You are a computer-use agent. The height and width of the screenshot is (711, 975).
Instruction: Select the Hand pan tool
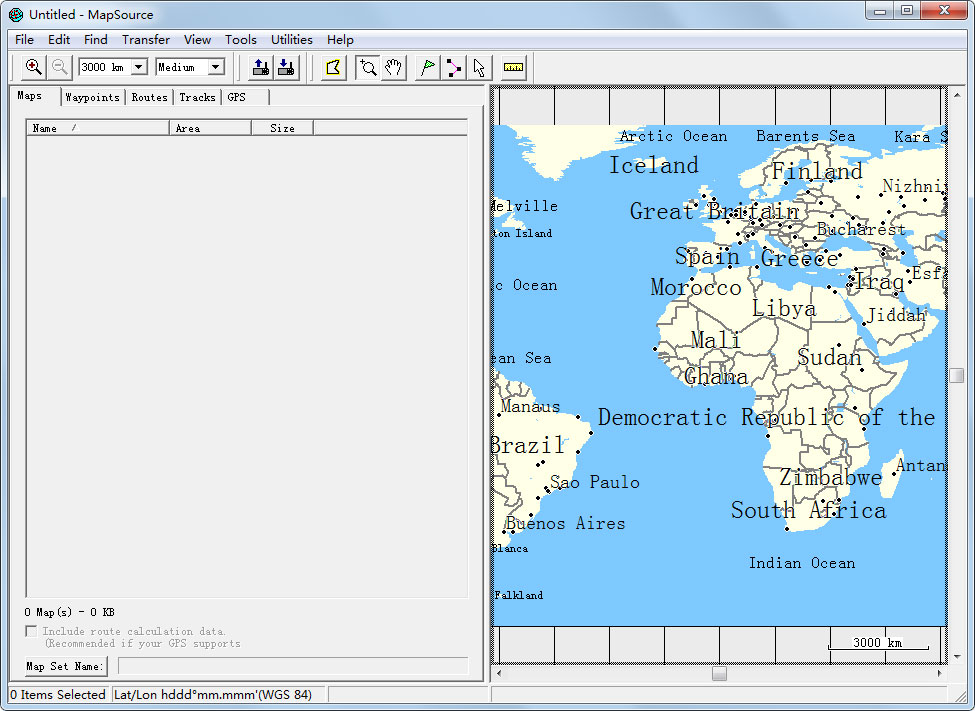(x=393, y=67)
